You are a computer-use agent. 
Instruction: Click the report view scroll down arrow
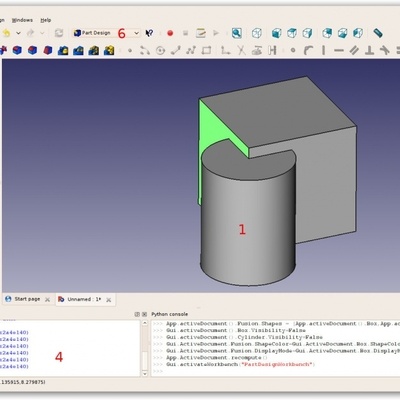point(145,374)
